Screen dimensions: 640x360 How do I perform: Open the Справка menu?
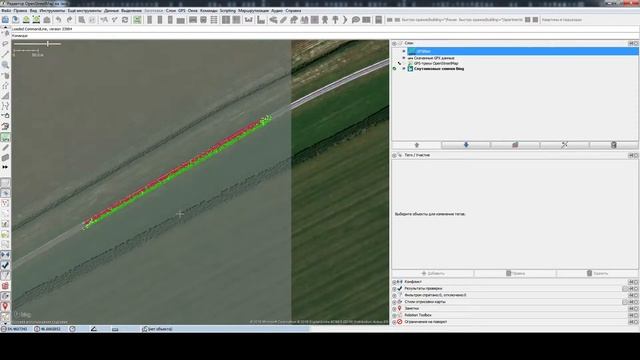(293, 11)
